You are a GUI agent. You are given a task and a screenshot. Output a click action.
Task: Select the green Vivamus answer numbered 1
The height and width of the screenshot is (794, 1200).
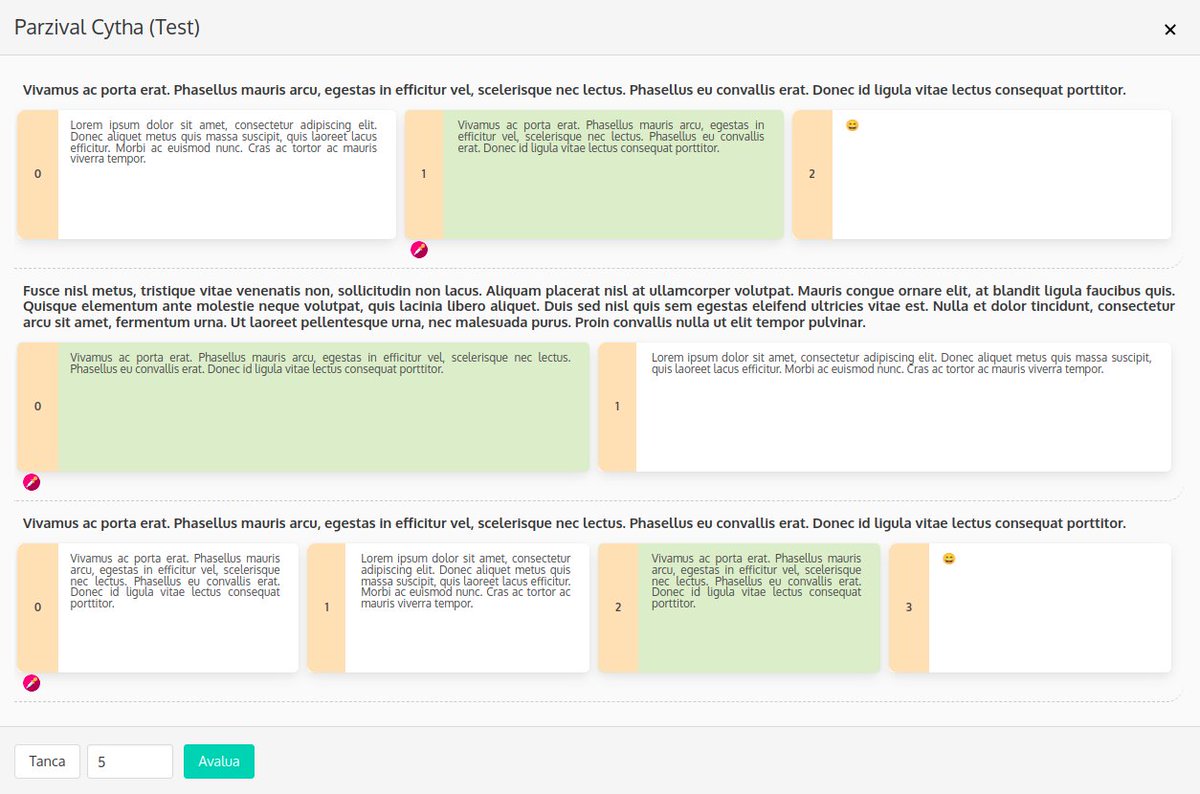pyautogui.click(x=594, y=174)
